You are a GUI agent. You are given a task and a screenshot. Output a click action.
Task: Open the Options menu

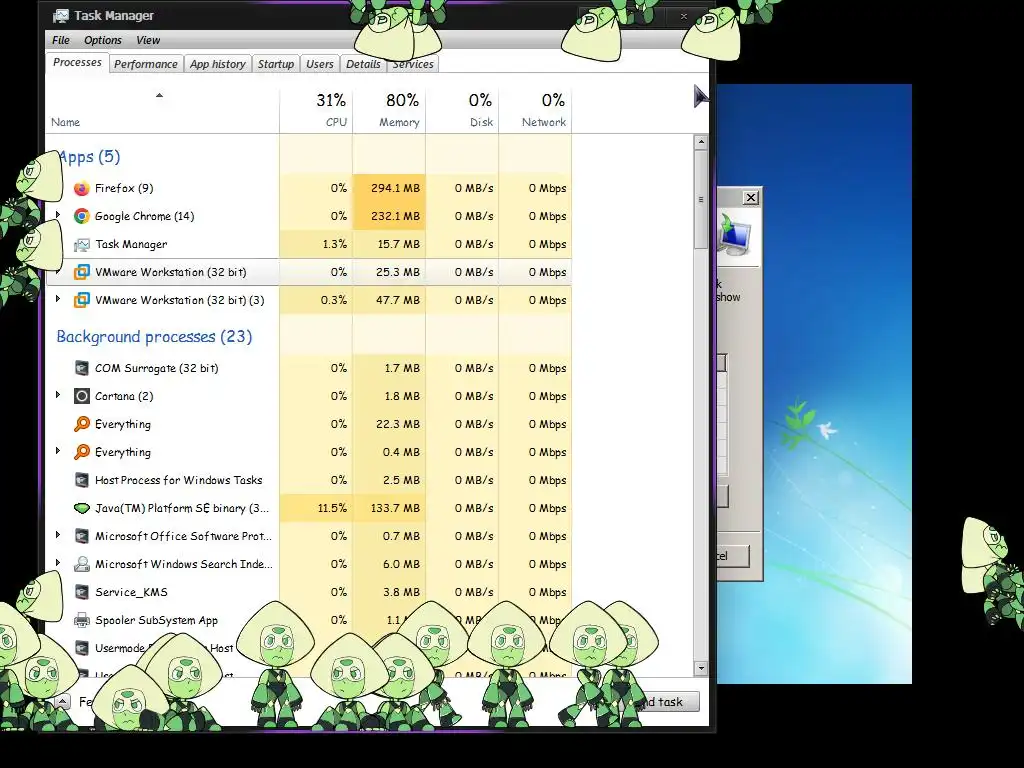click(103, 40)
